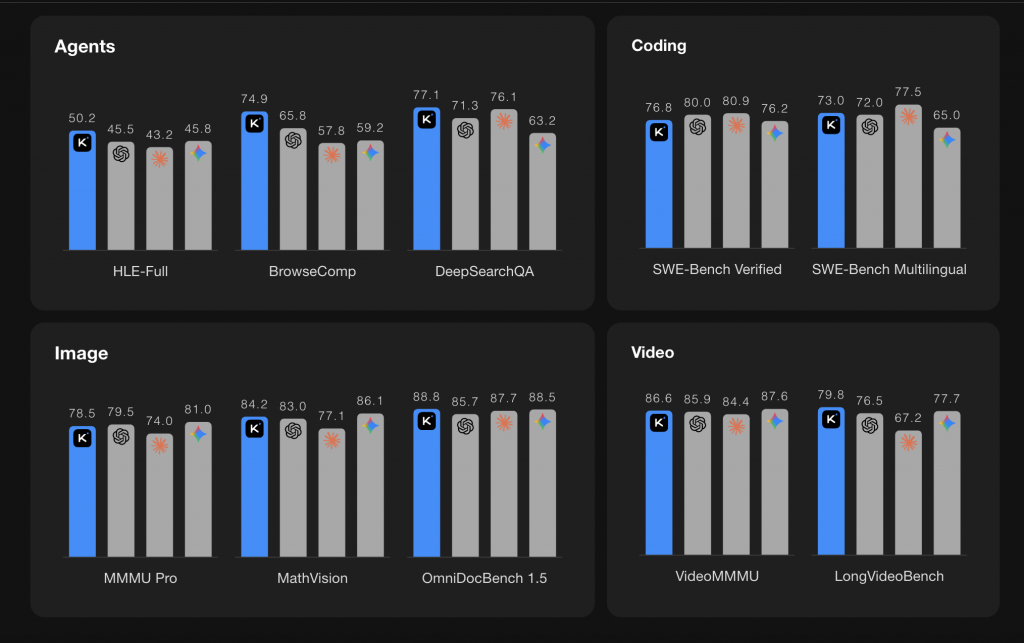Select the Kimi K icon on SWE-Bench Verified
The width and height of the screenshot is (1024, 643).
(x=659, y=132)
